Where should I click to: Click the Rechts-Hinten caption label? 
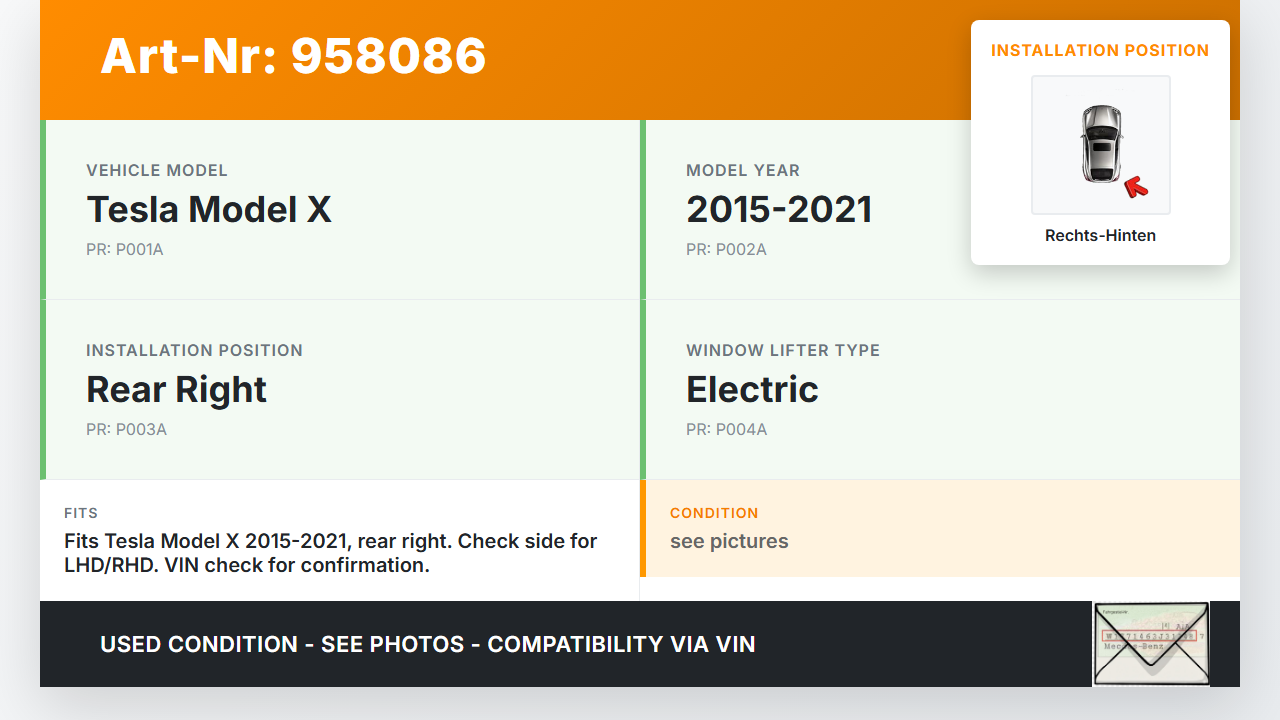coord(1100,236)
